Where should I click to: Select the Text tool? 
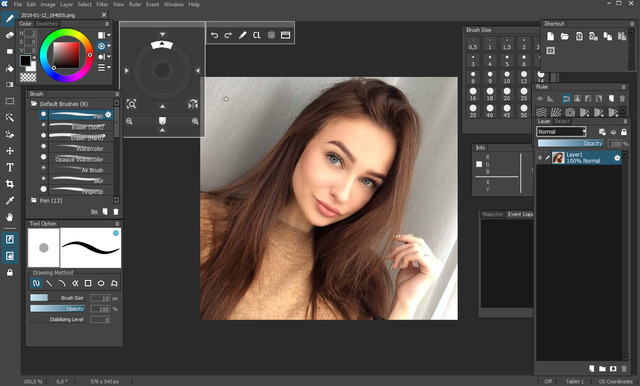[9, 167]
